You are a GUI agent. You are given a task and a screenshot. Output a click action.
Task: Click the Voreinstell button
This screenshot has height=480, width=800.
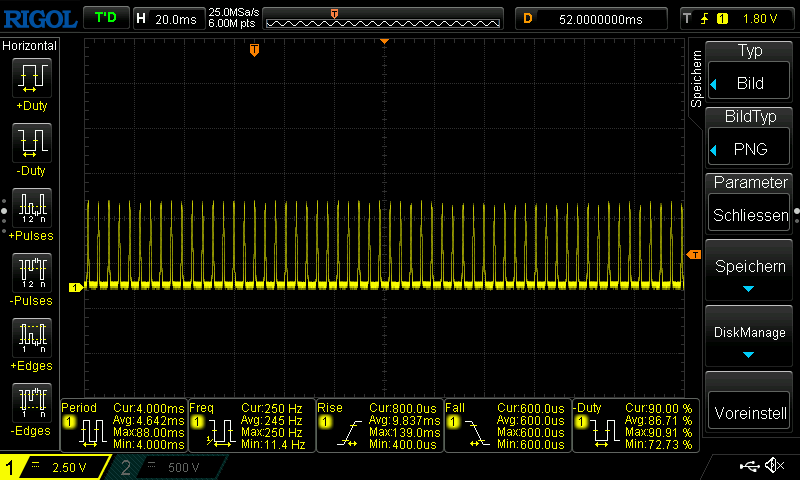click(749, 412)
